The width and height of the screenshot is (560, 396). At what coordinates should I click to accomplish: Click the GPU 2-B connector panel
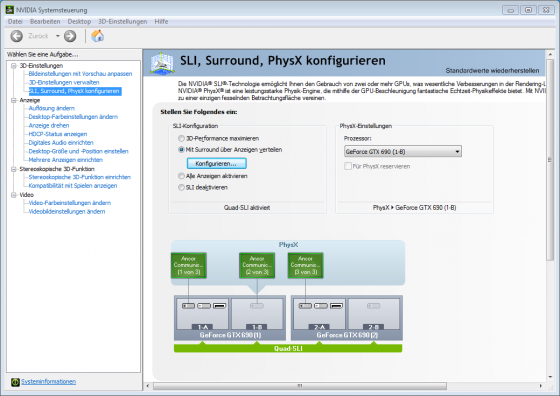click(374, 314)
